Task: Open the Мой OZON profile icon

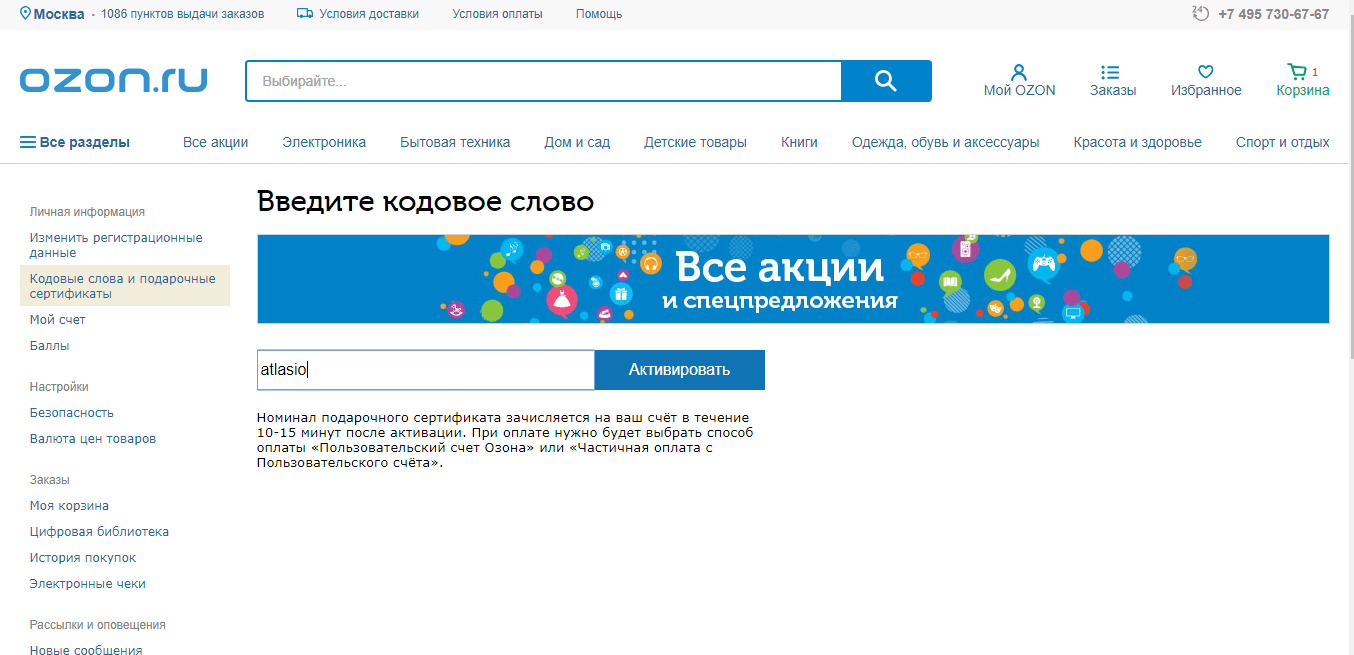Action: tap(1019, 73)
